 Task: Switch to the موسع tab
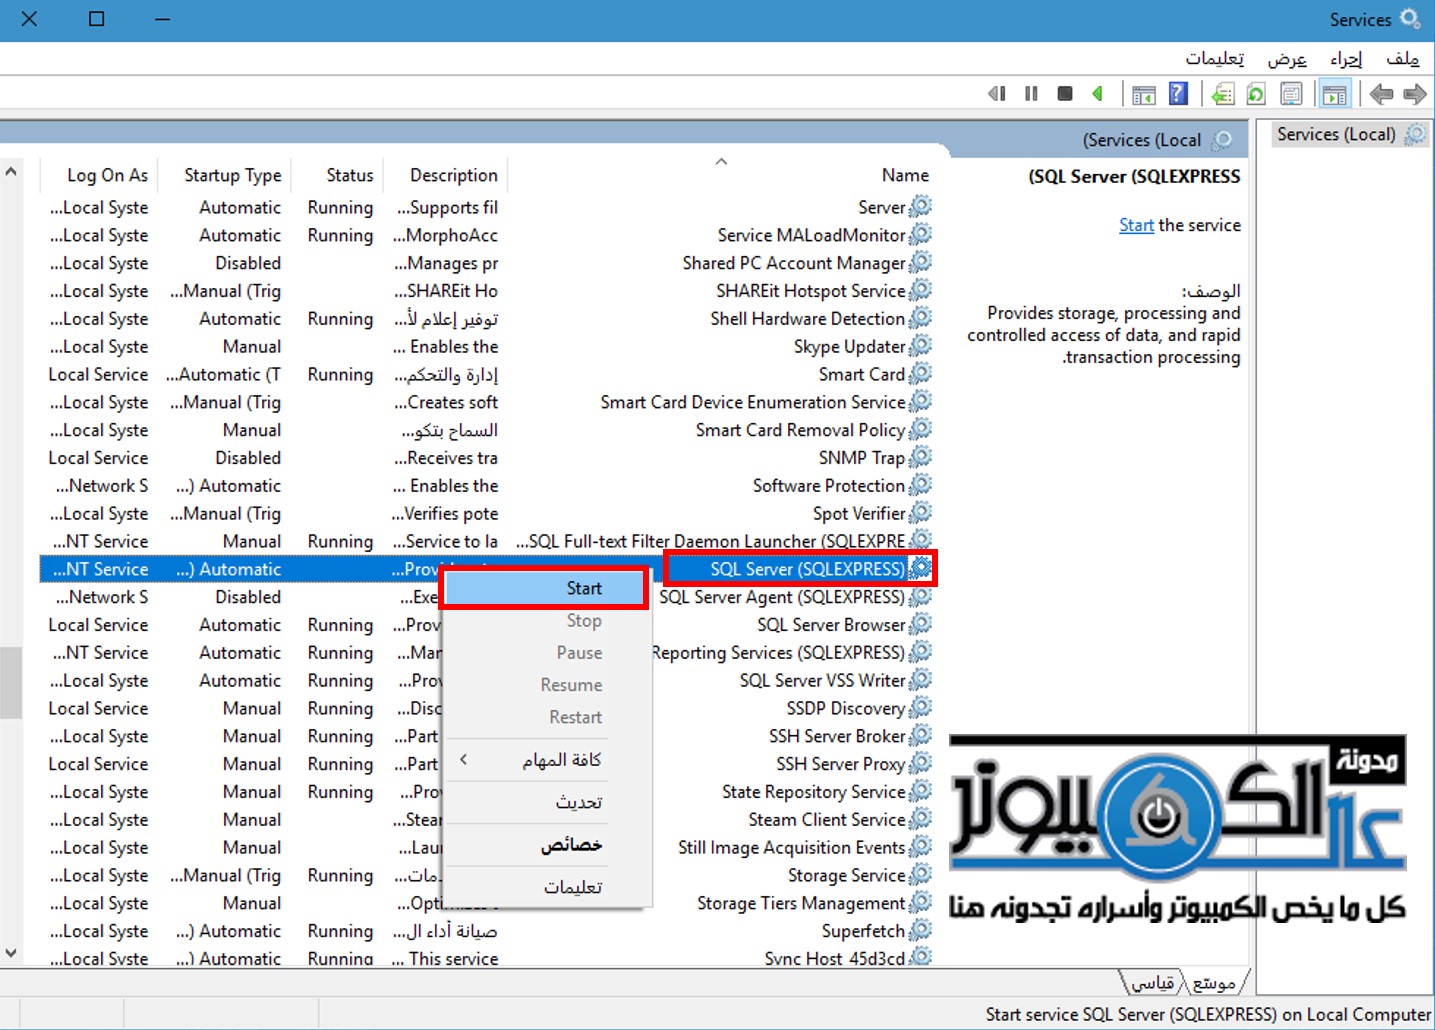tap(1214, 983)
